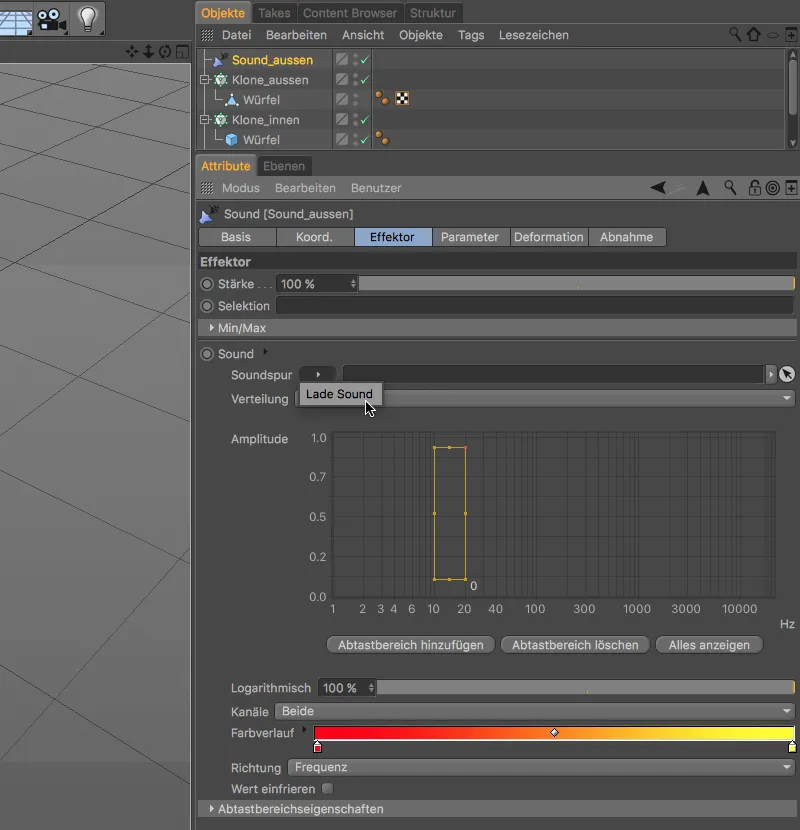Click the new manager plus icon in Attributes
Viewport: 800px width, 830px height.
(x=791, y=188)
